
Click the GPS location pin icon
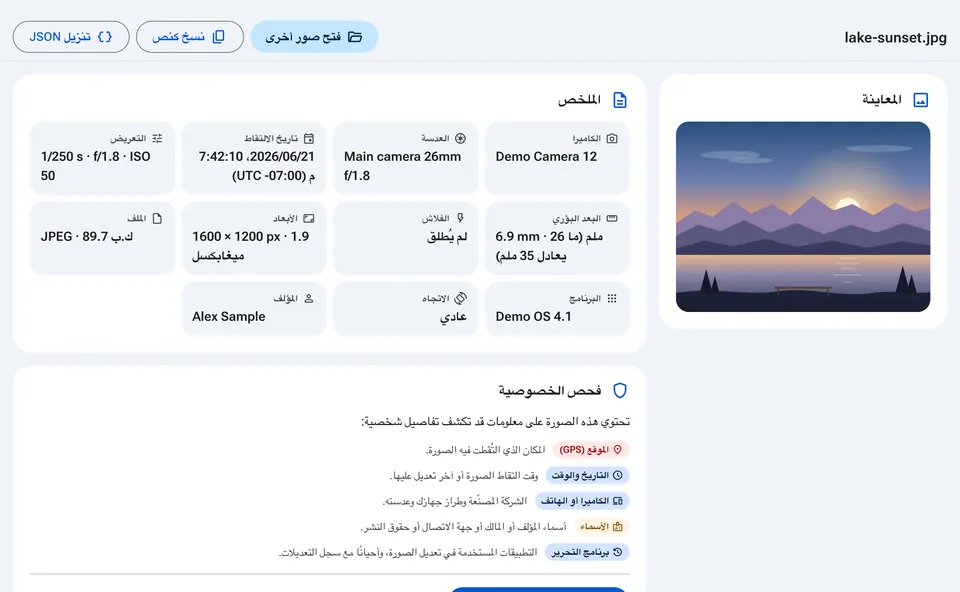(x=618, y=450)
